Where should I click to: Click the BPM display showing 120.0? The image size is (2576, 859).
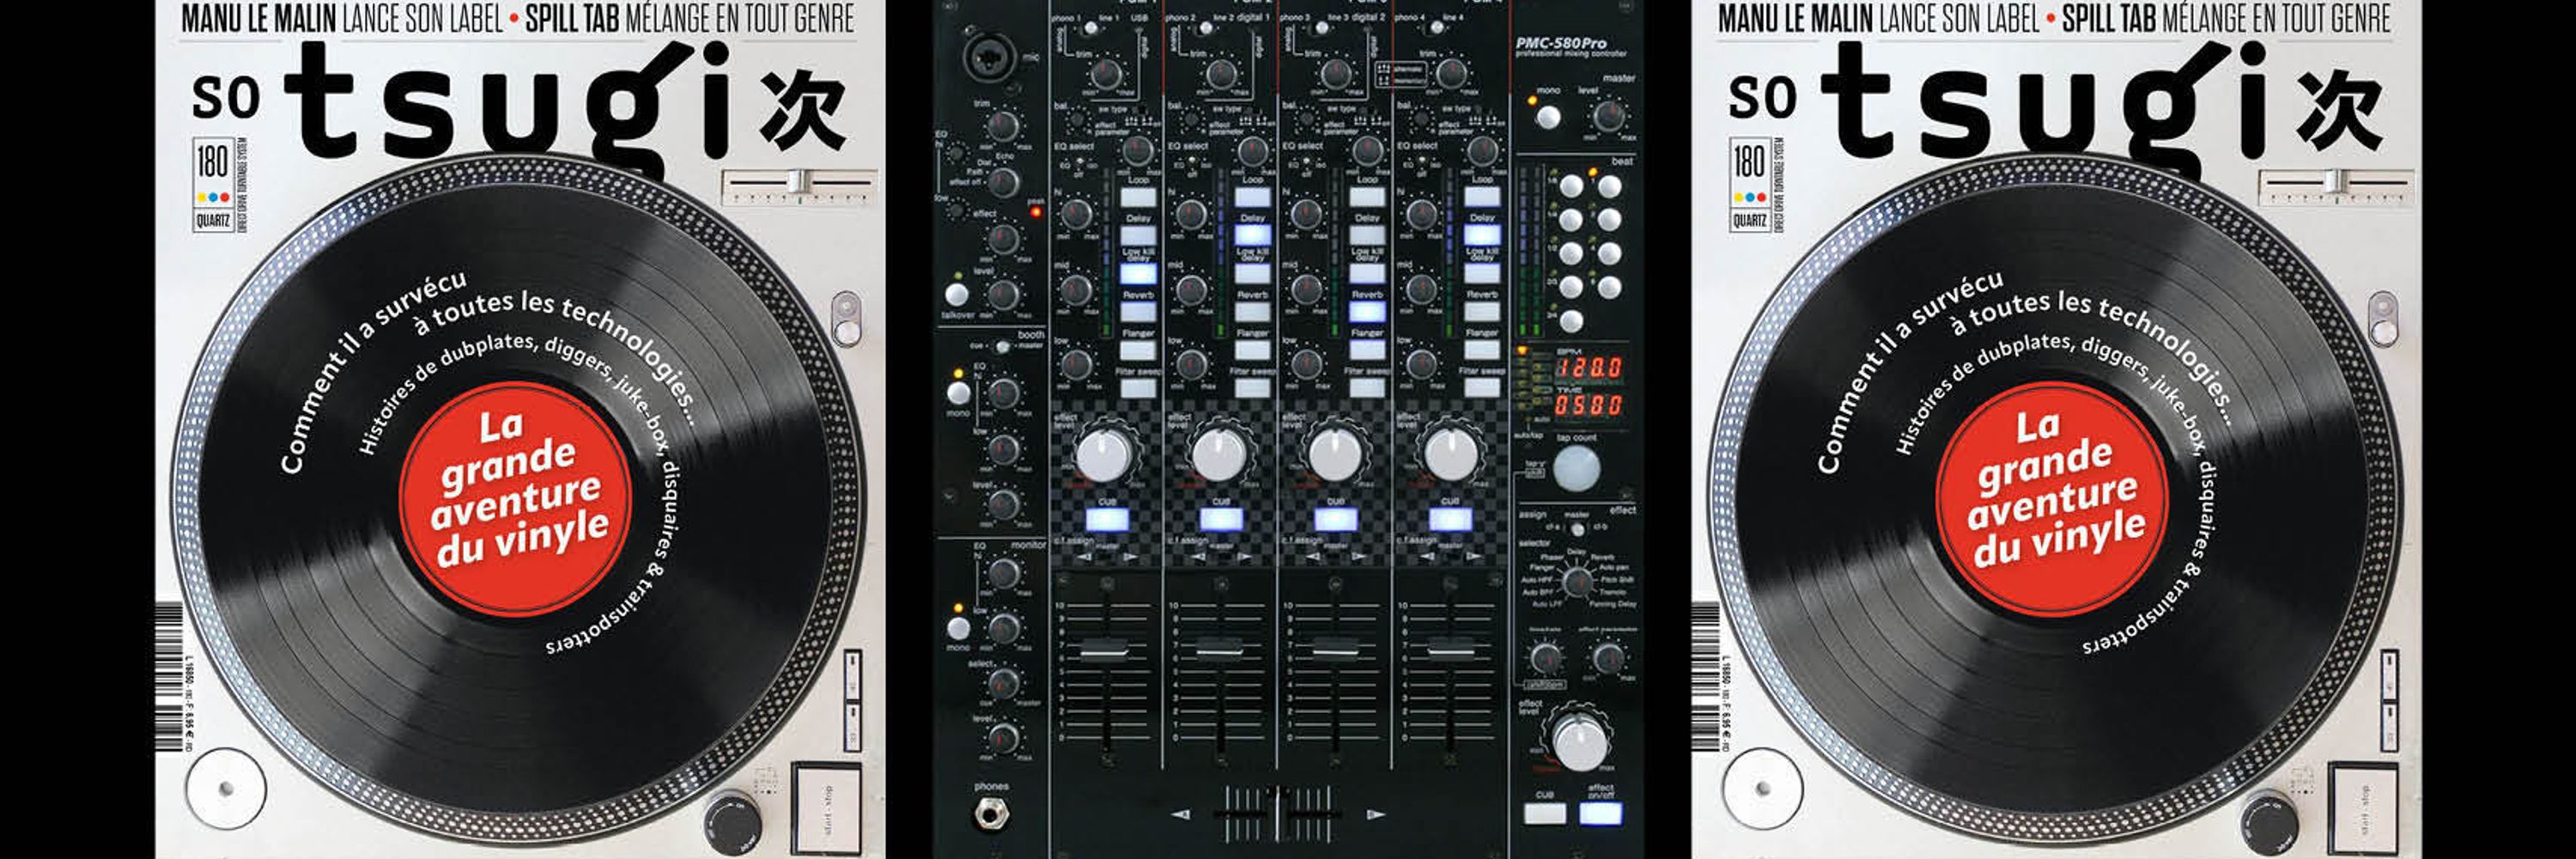click(1588, 367)
